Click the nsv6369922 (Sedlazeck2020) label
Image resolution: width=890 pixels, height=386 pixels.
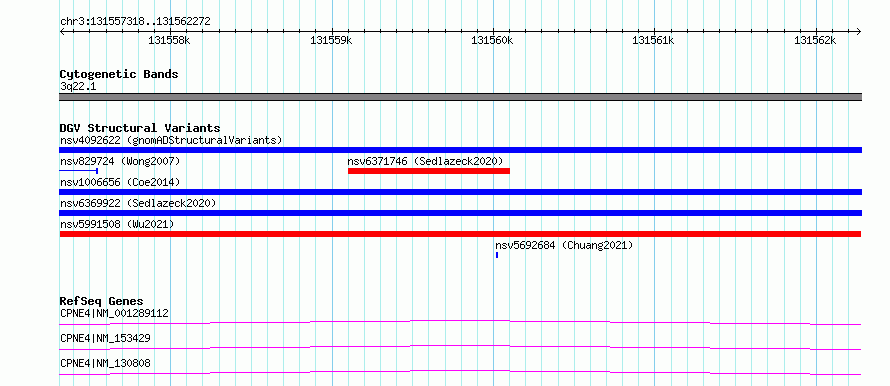coord(138,203)
